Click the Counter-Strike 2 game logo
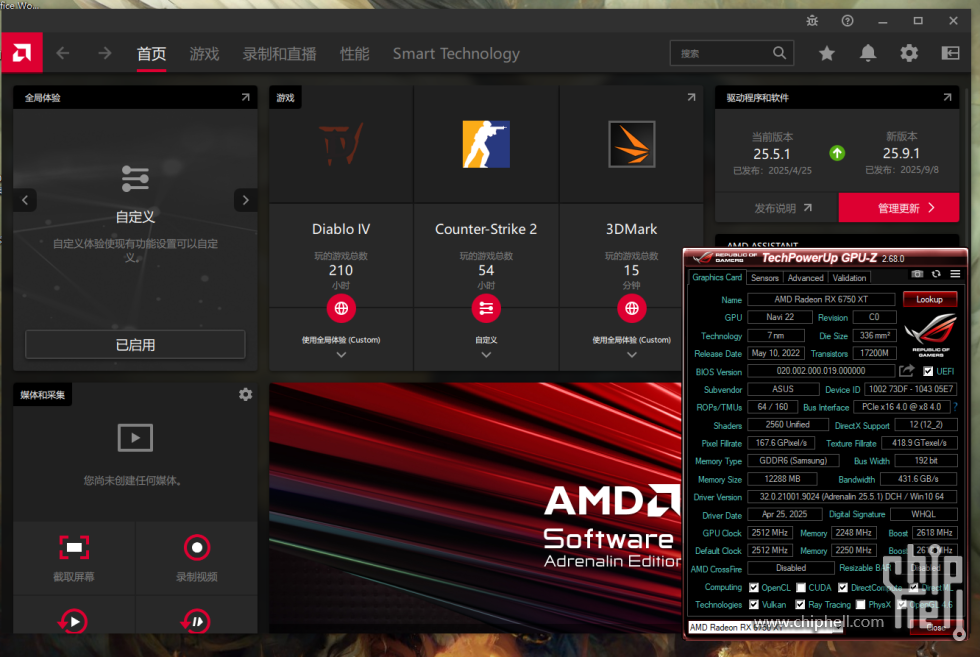The width and height of the screenshot is (980, 657). click(x=486, y=144)
